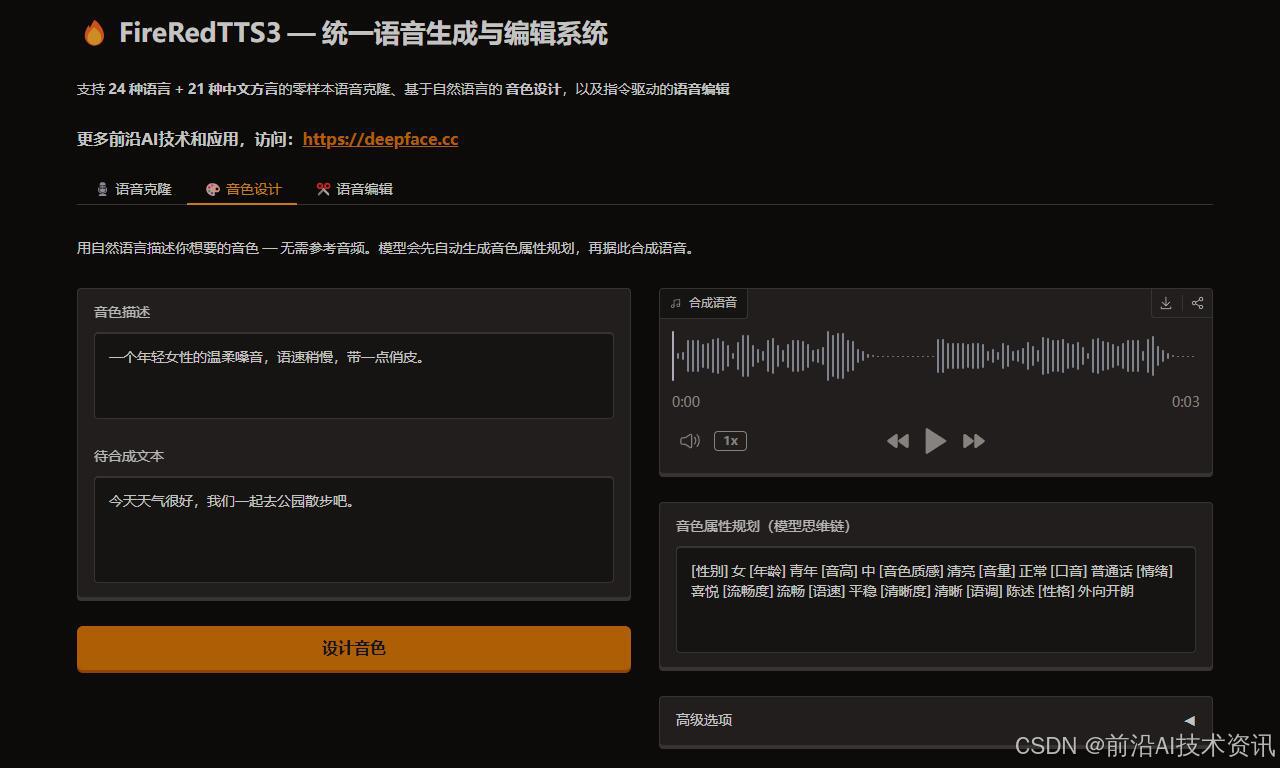Click the 0:00 elapsed time text
This screenshot has height=768, width=1280.
(686, 402)
